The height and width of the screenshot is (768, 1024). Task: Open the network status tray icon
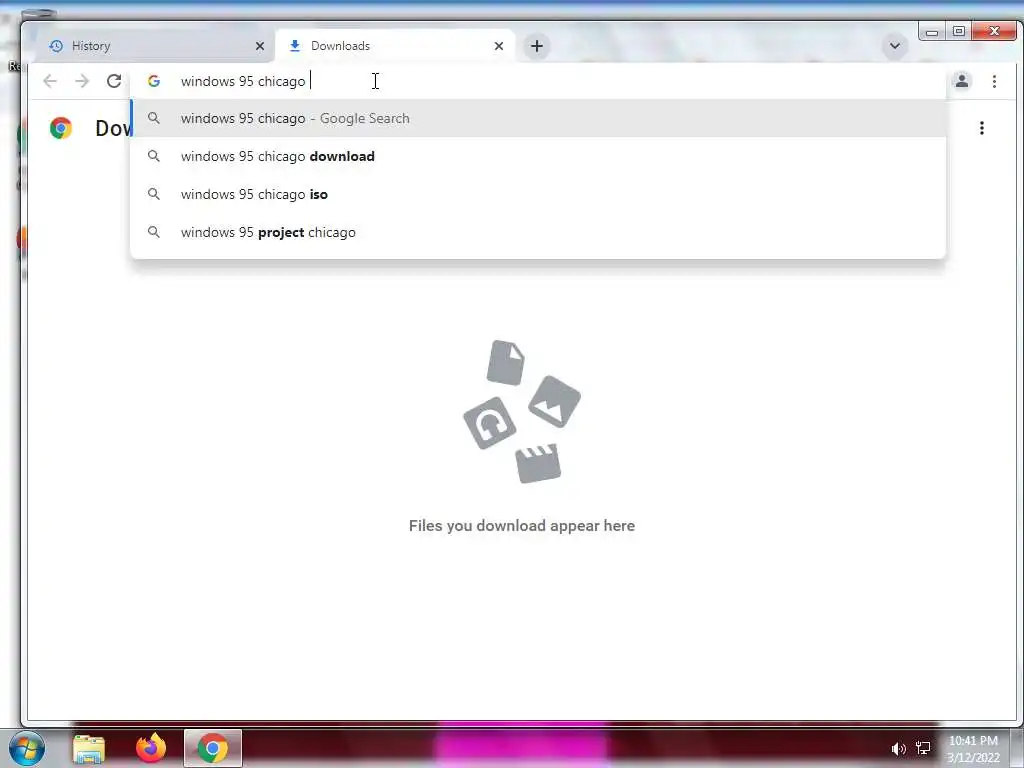click(x=923, y=748)
